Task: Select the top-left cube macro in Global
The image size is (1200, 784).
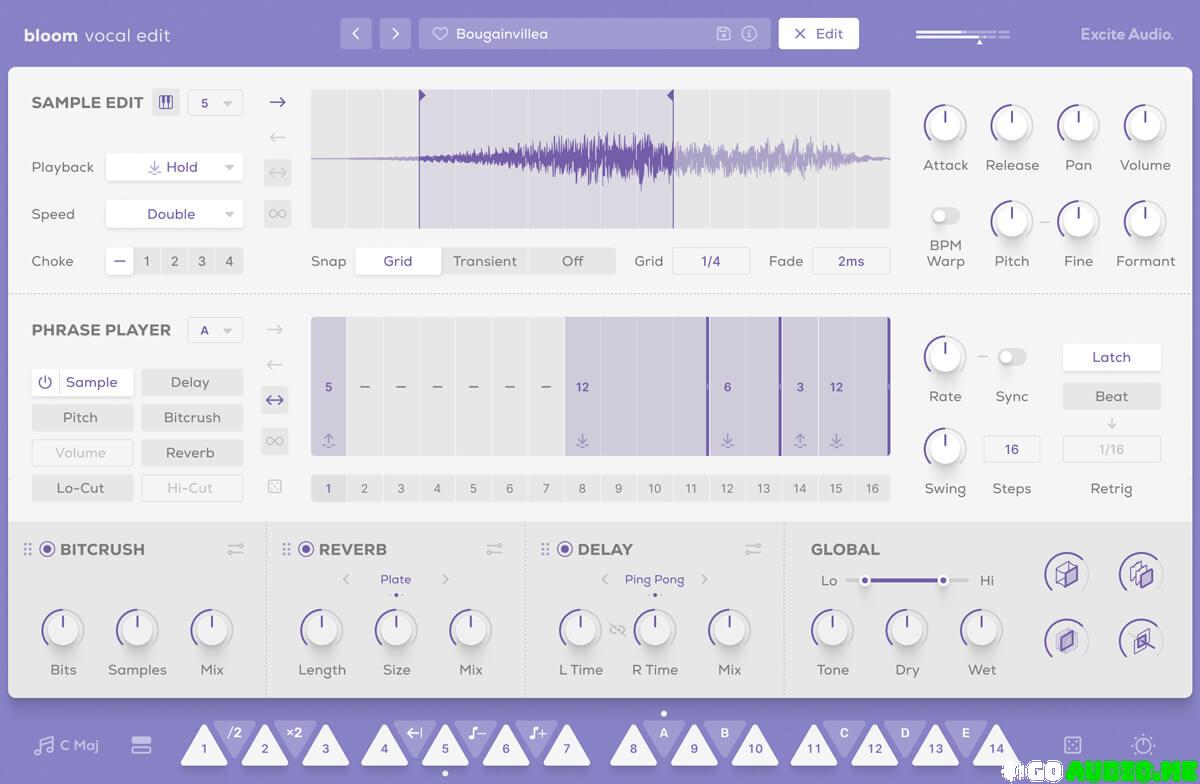Action: point(1067,574)
